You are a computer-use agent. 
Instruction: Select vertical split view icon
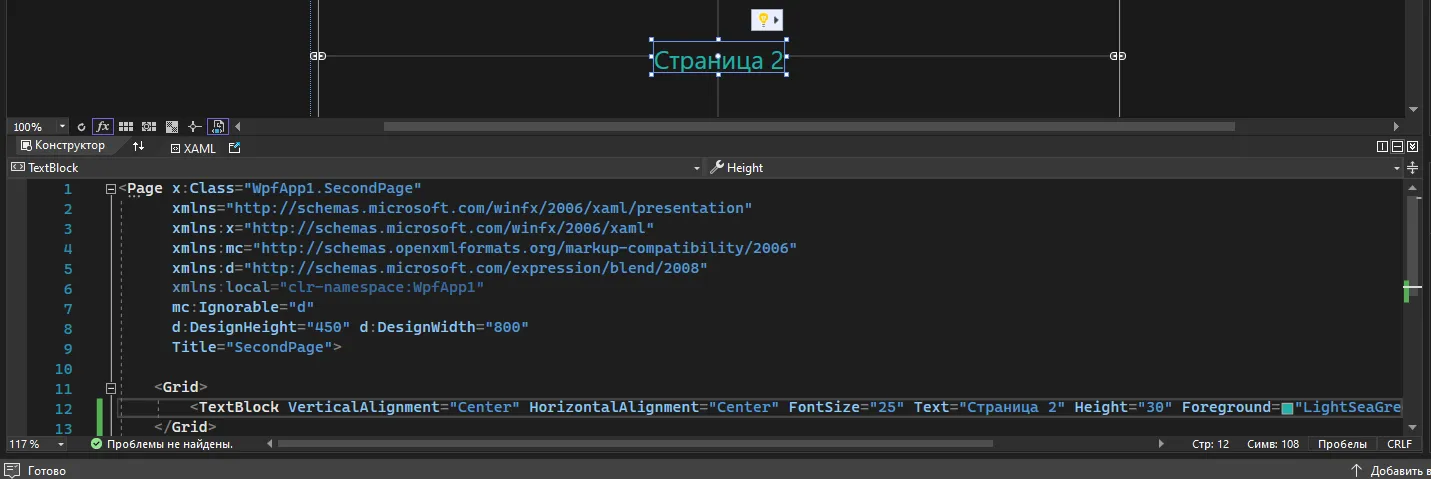[1382, 147]
